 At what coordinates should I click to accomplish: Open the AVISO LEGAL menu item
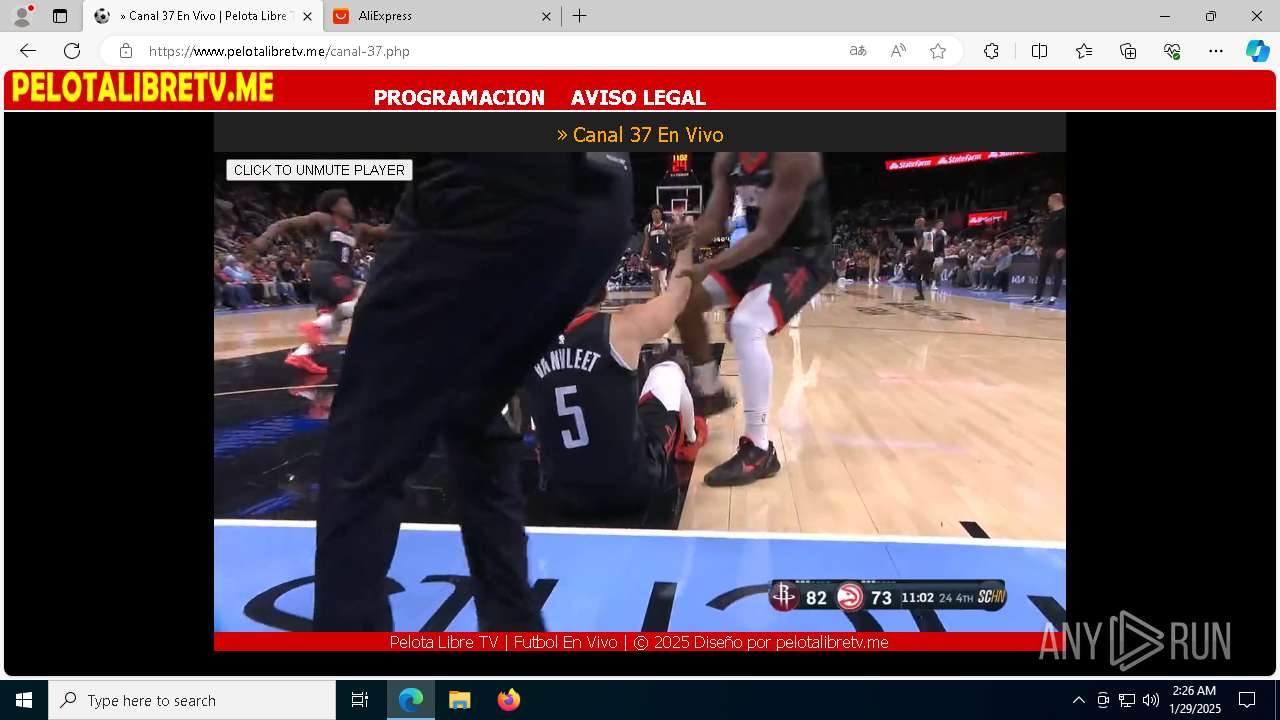pyautogui.click(x=638, y=98)
